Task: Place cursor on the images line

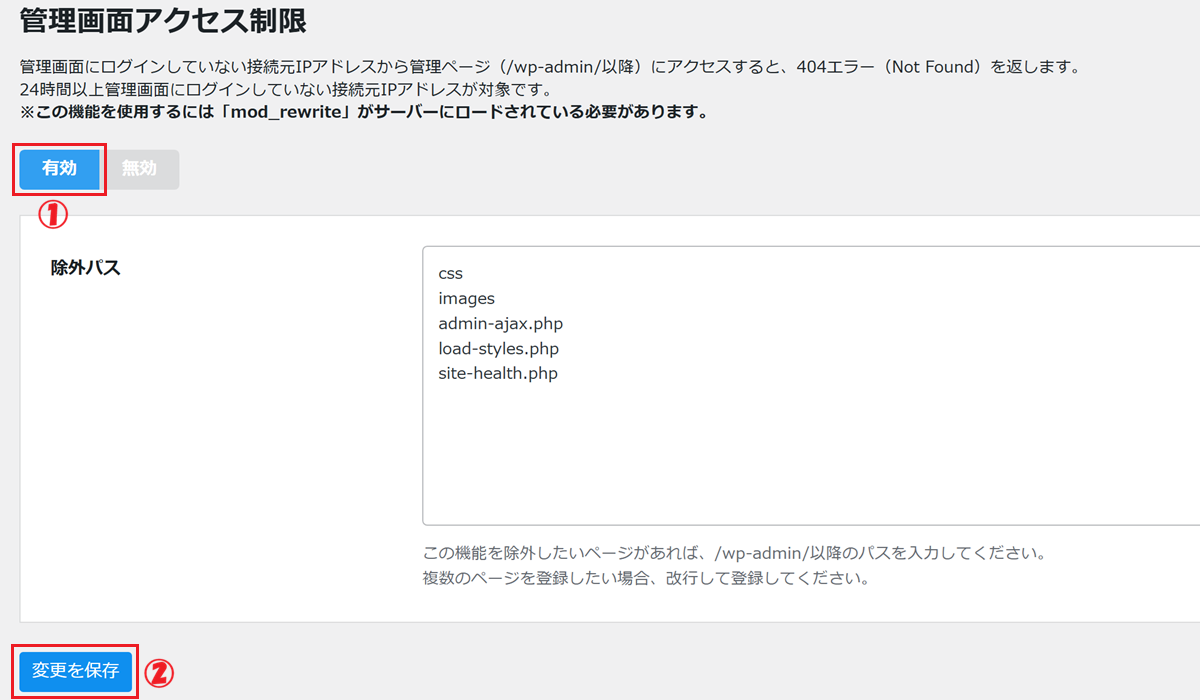Action: 466,298
